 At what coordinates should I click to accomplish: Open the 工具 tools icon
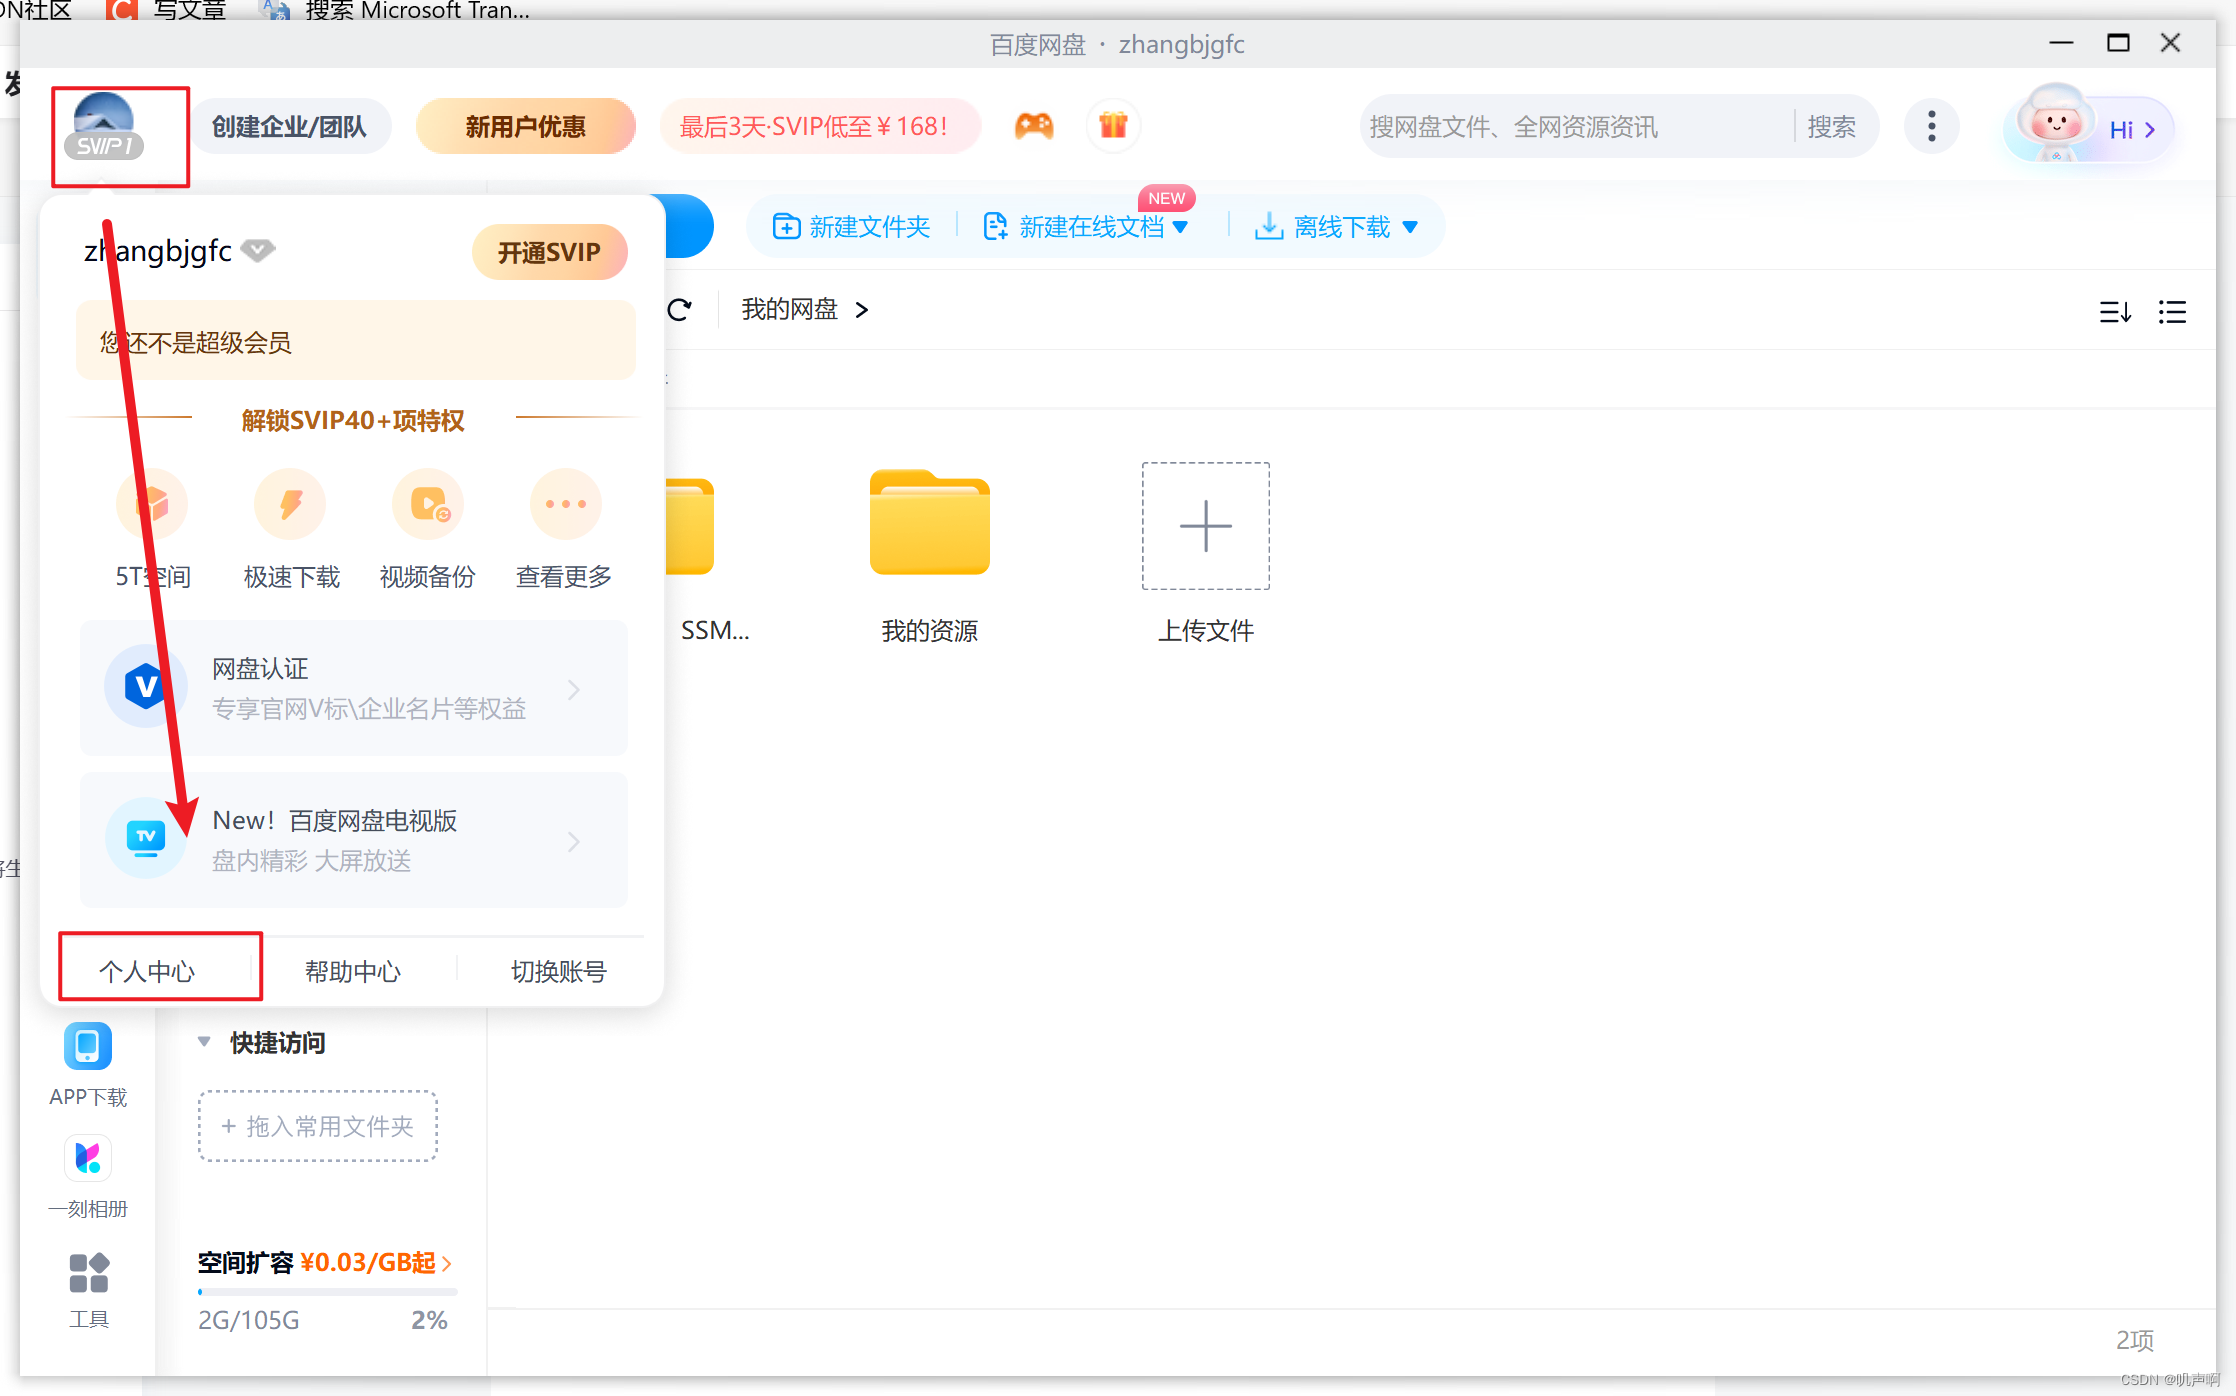(88, 1273)
